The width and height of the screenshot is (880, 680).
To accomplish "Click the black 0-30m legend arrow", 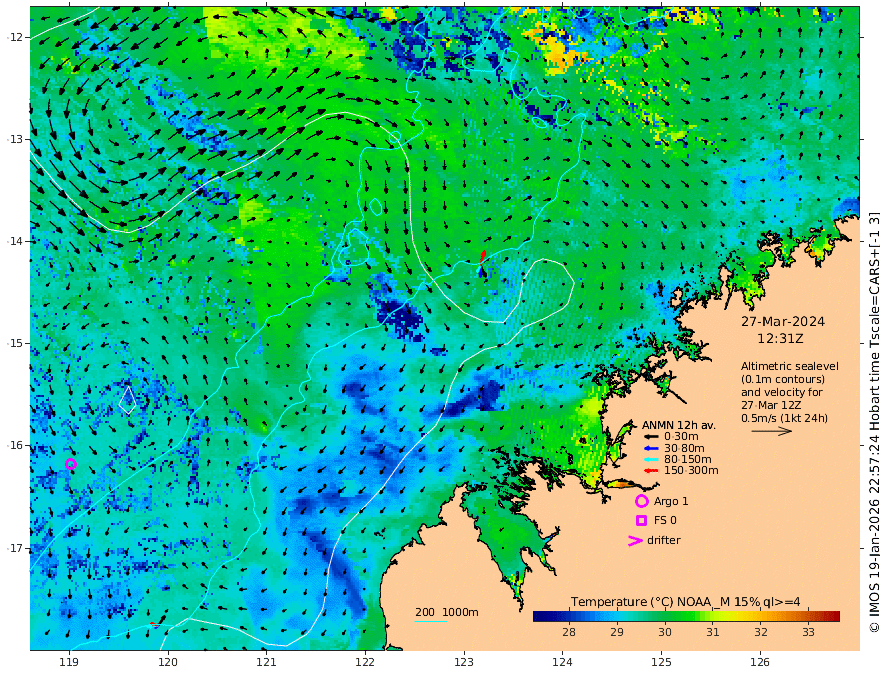I will 651,437.
